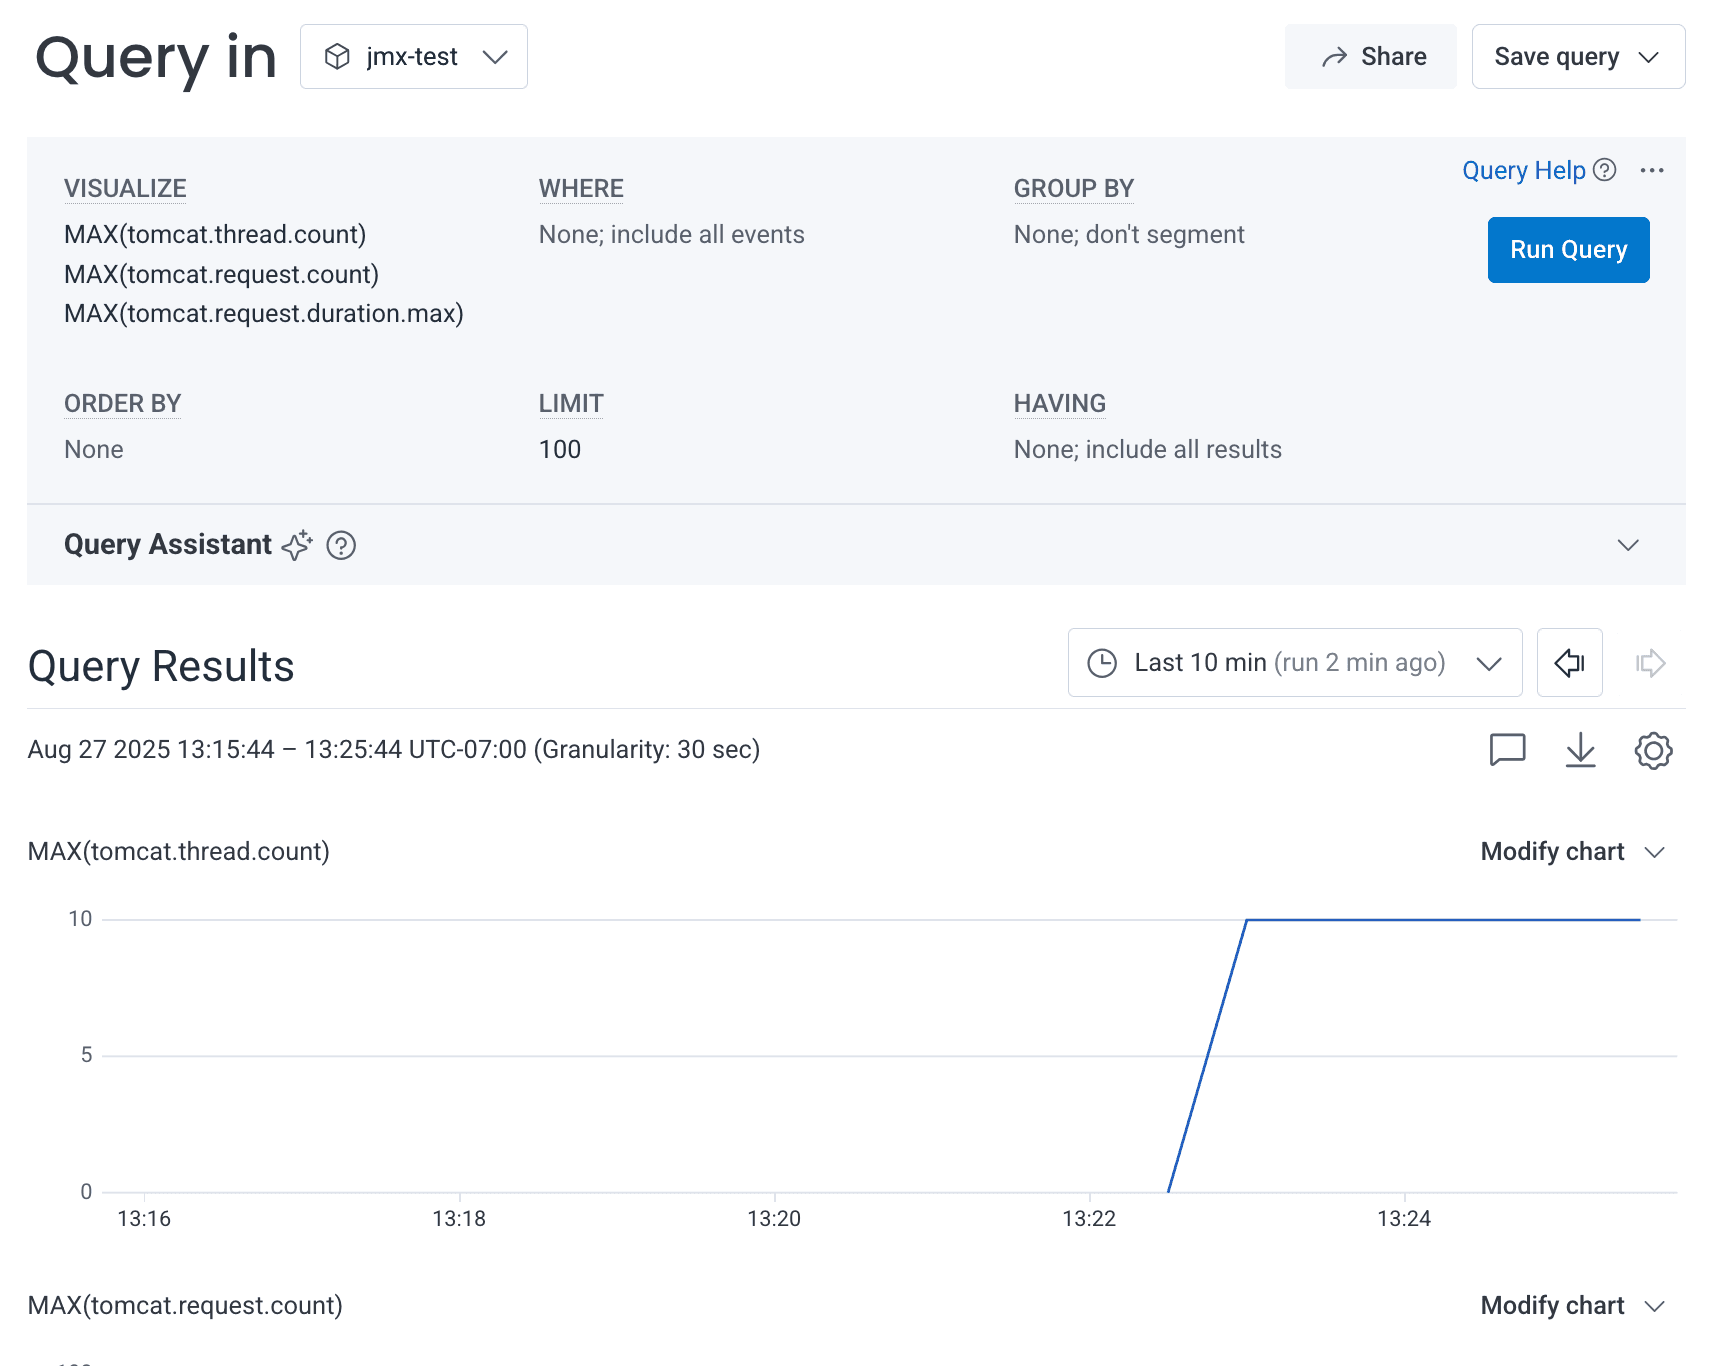Select the GROUP BY clause section
Image resolution: width=1728 pixels, height=1366 pixels.
point(1074,188)
